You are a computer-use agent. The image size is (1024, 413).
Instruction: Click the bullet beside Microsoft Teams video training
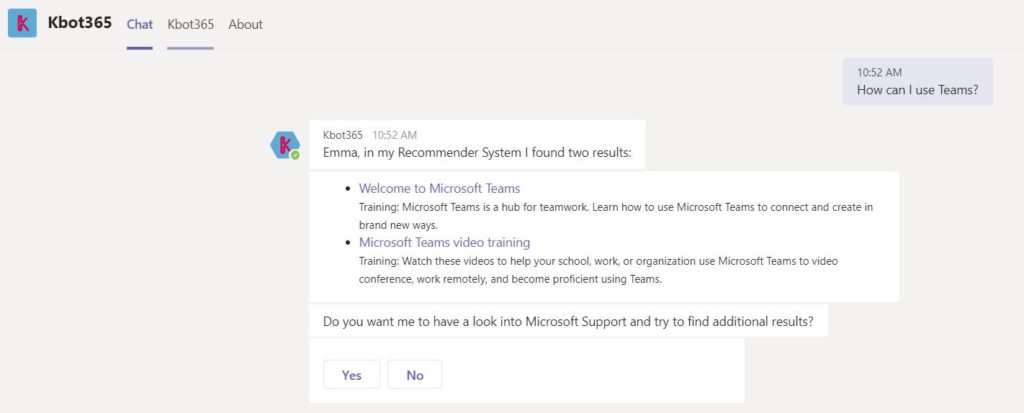click(348, 243)
